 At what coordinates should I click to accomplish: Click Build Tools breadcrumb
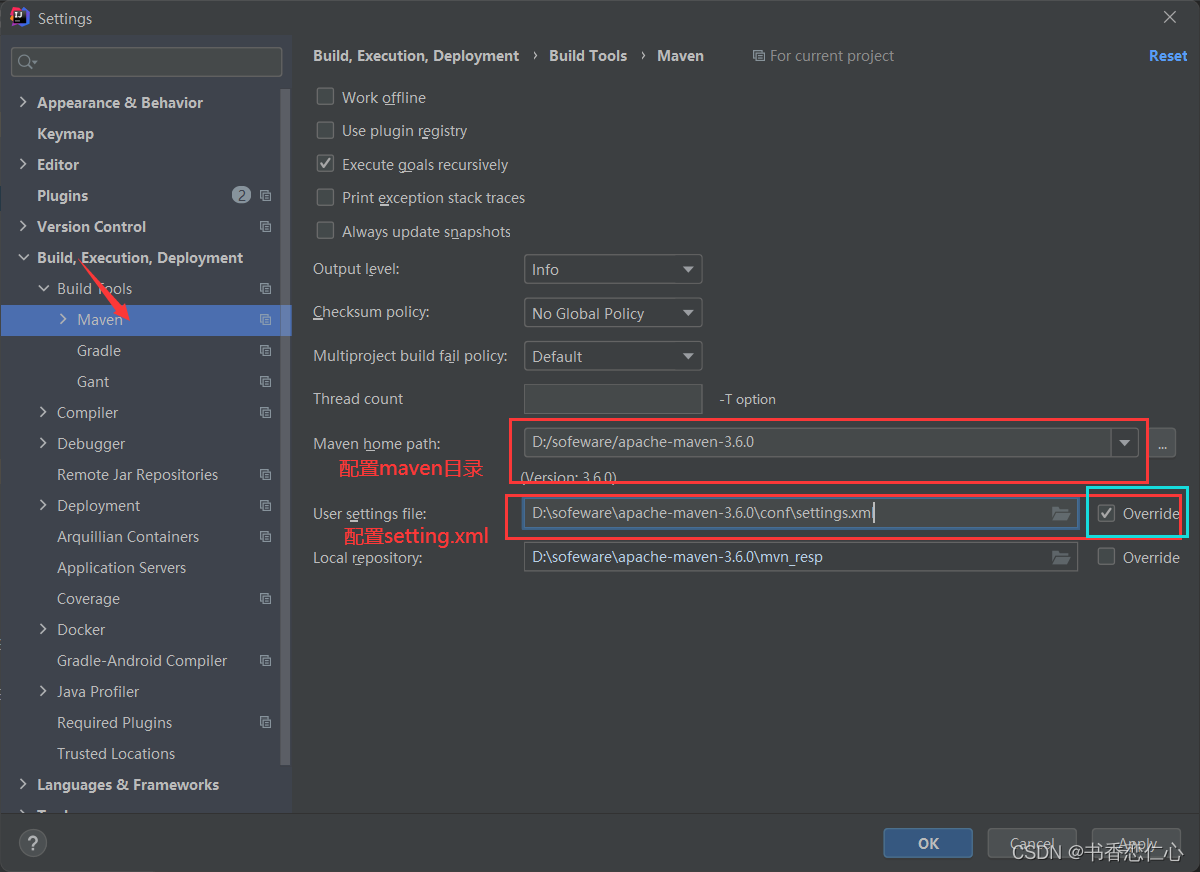(x=588, y=56)
